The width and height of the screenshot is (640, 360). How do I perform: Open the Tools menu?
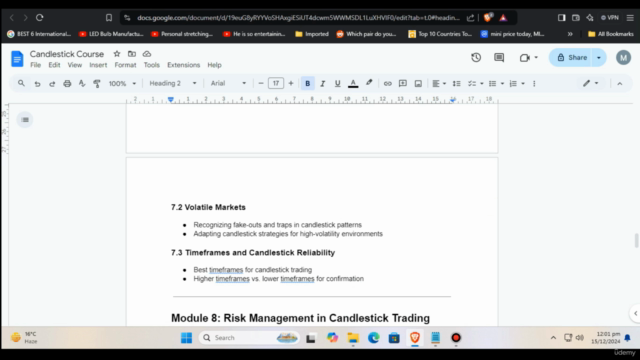151,65
